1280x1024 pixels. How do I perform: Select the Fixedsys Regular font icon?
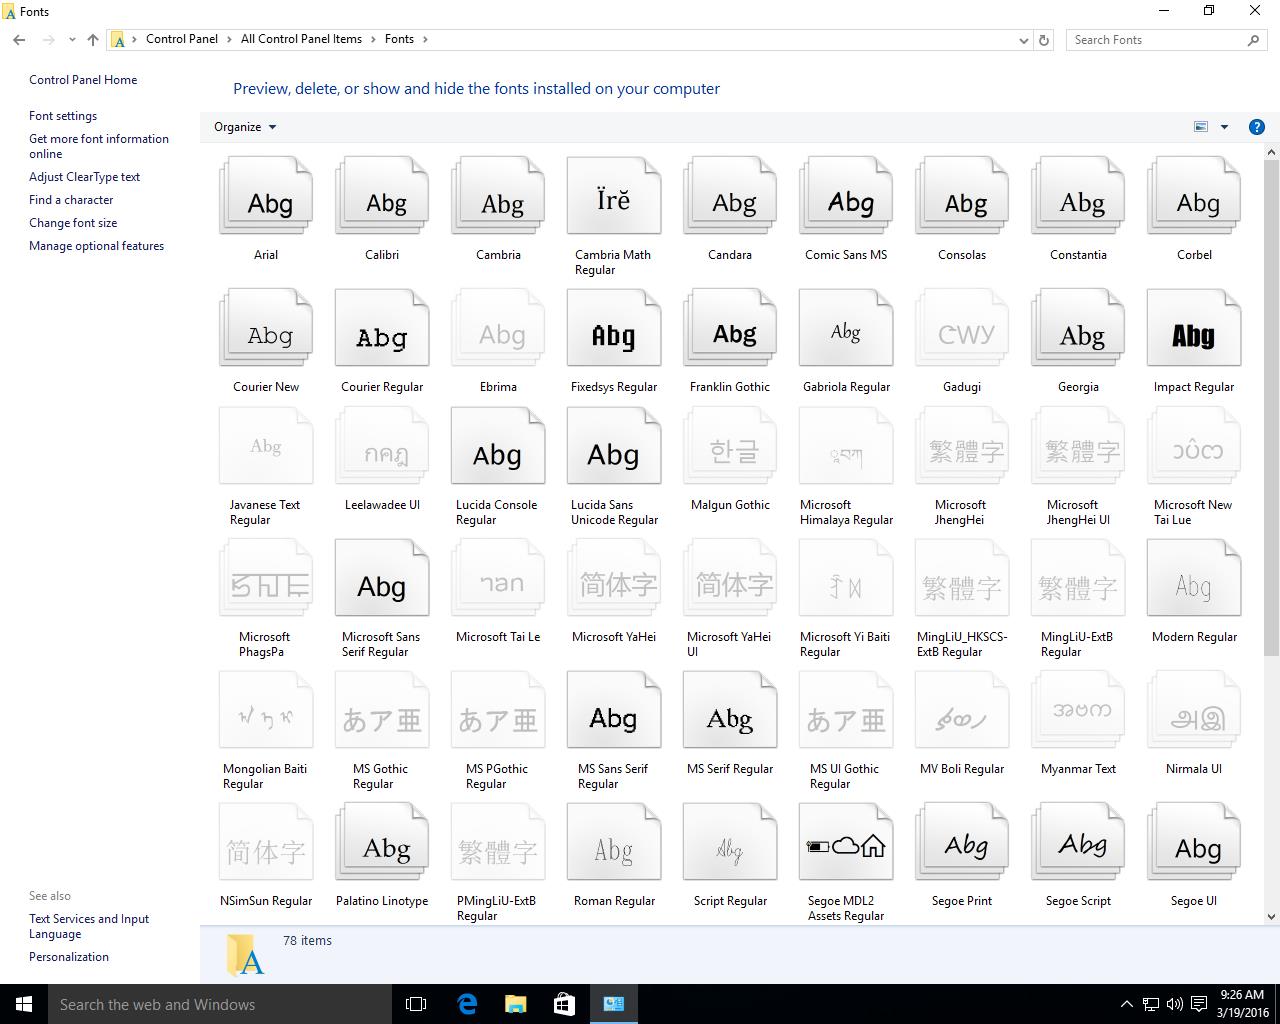[614, 328]
